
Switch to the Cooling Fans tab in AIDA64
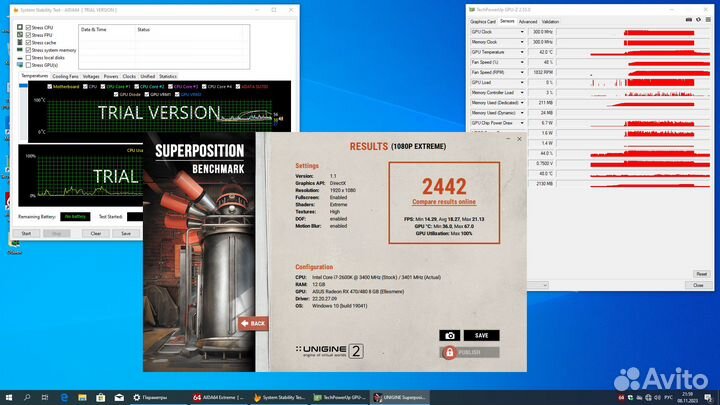pos(65,77)
